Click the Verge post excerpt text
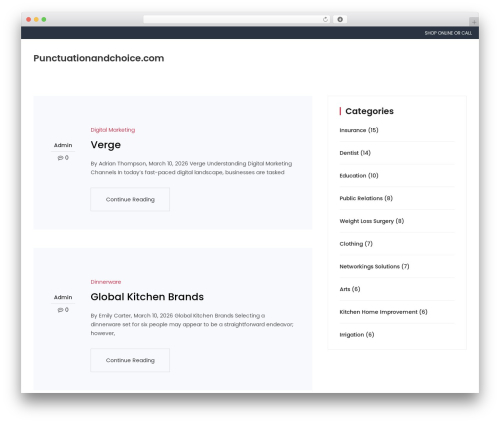500x423 pixels. (x=191, y=168)
